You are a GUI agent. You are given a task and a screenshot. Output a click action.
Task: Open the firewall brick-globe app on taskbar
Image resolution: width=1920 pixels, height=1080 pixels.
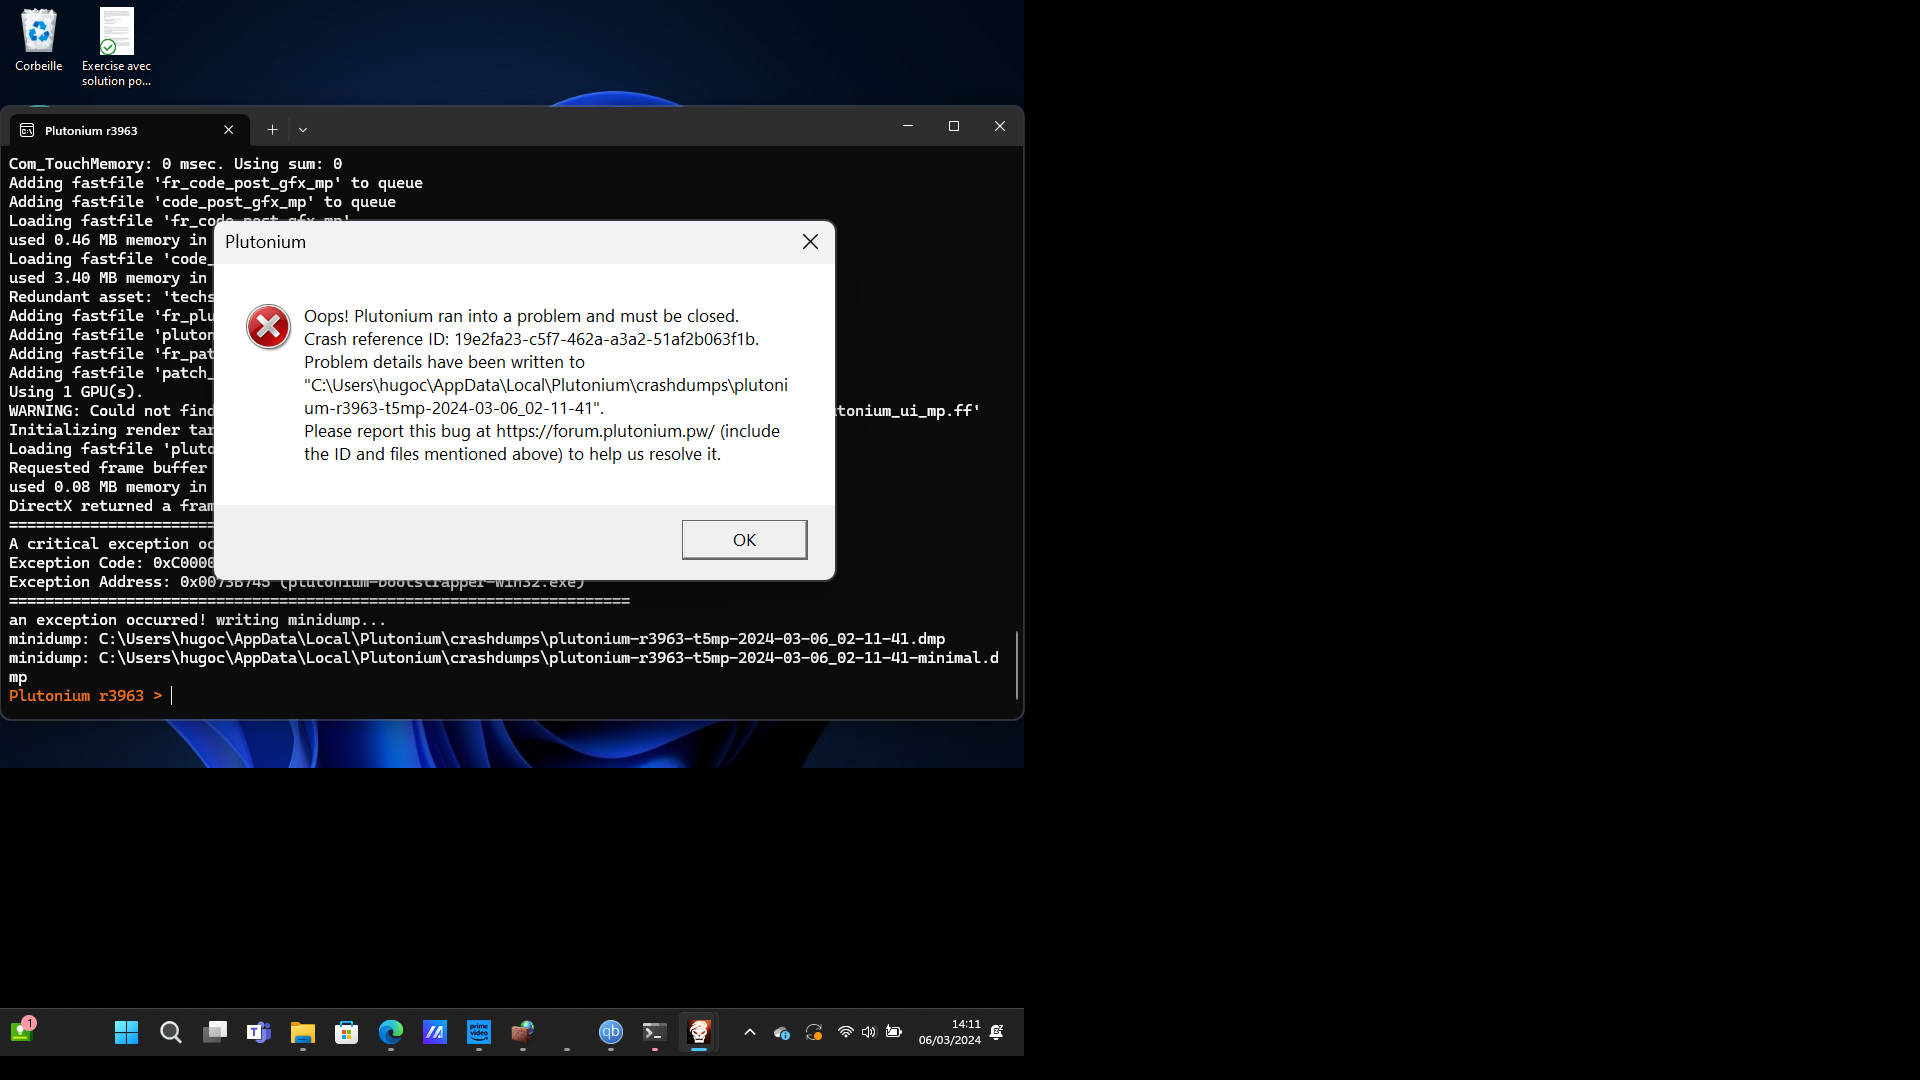(523, 1032)
